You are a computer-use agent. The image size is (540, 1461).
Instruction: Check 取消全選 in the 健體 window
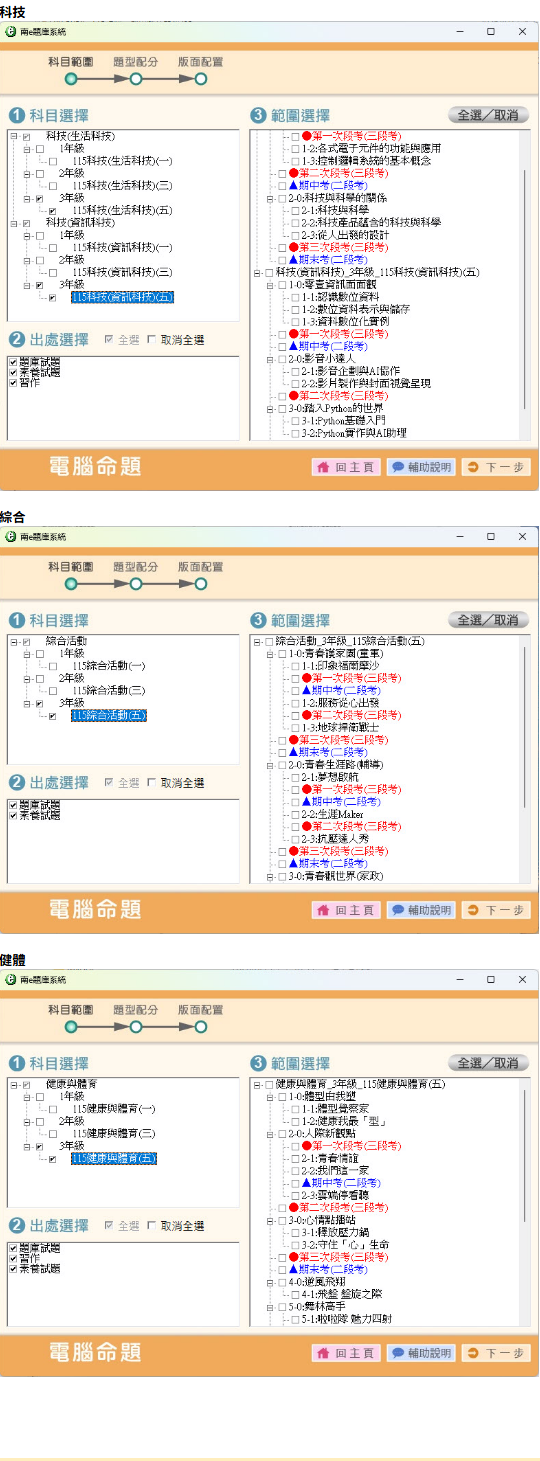[152, 1226]
